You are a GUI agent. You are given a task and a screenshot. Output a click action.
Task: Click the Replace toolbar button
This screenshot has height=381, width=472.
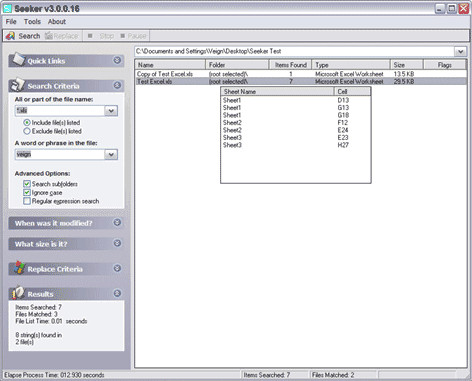tap(62, 36)
